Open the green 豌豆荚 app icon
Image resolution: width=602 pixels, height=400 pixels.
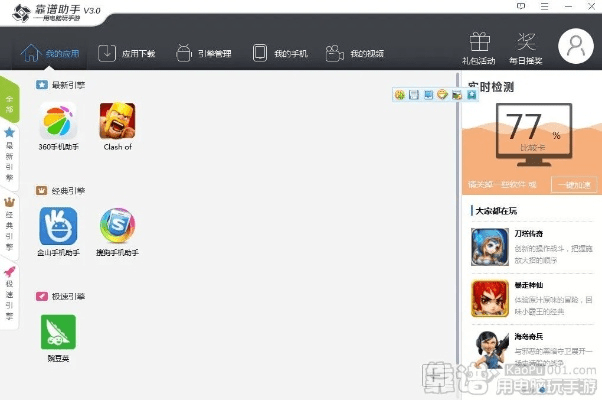[x=57, y=331]
